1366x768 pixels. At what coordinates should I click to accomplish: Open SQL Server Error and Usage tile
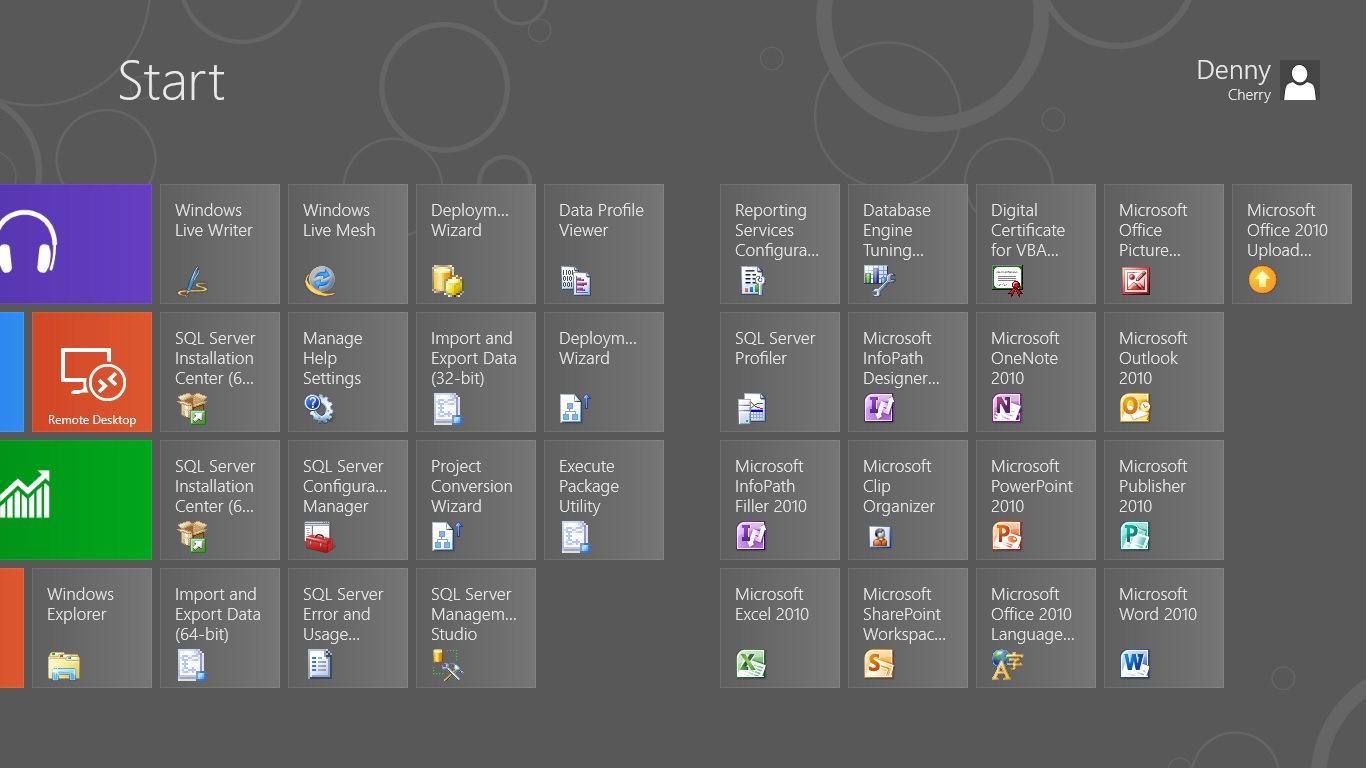[348, 628]
